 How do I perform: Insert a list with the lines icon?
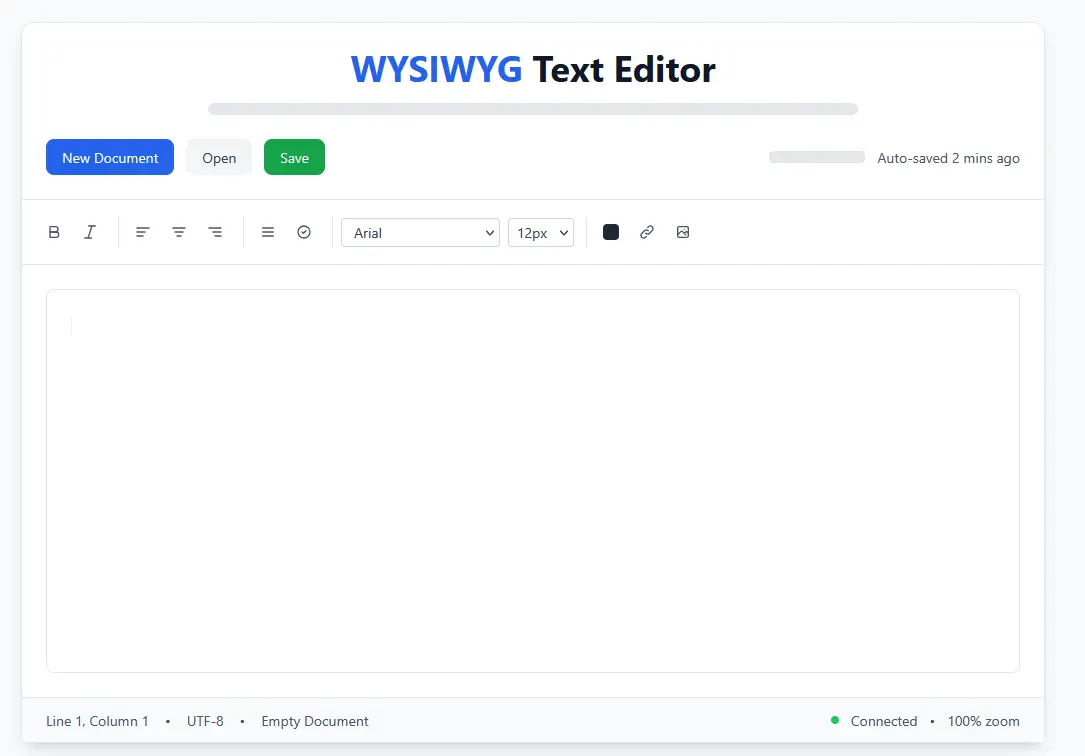(x=268, y=232)
